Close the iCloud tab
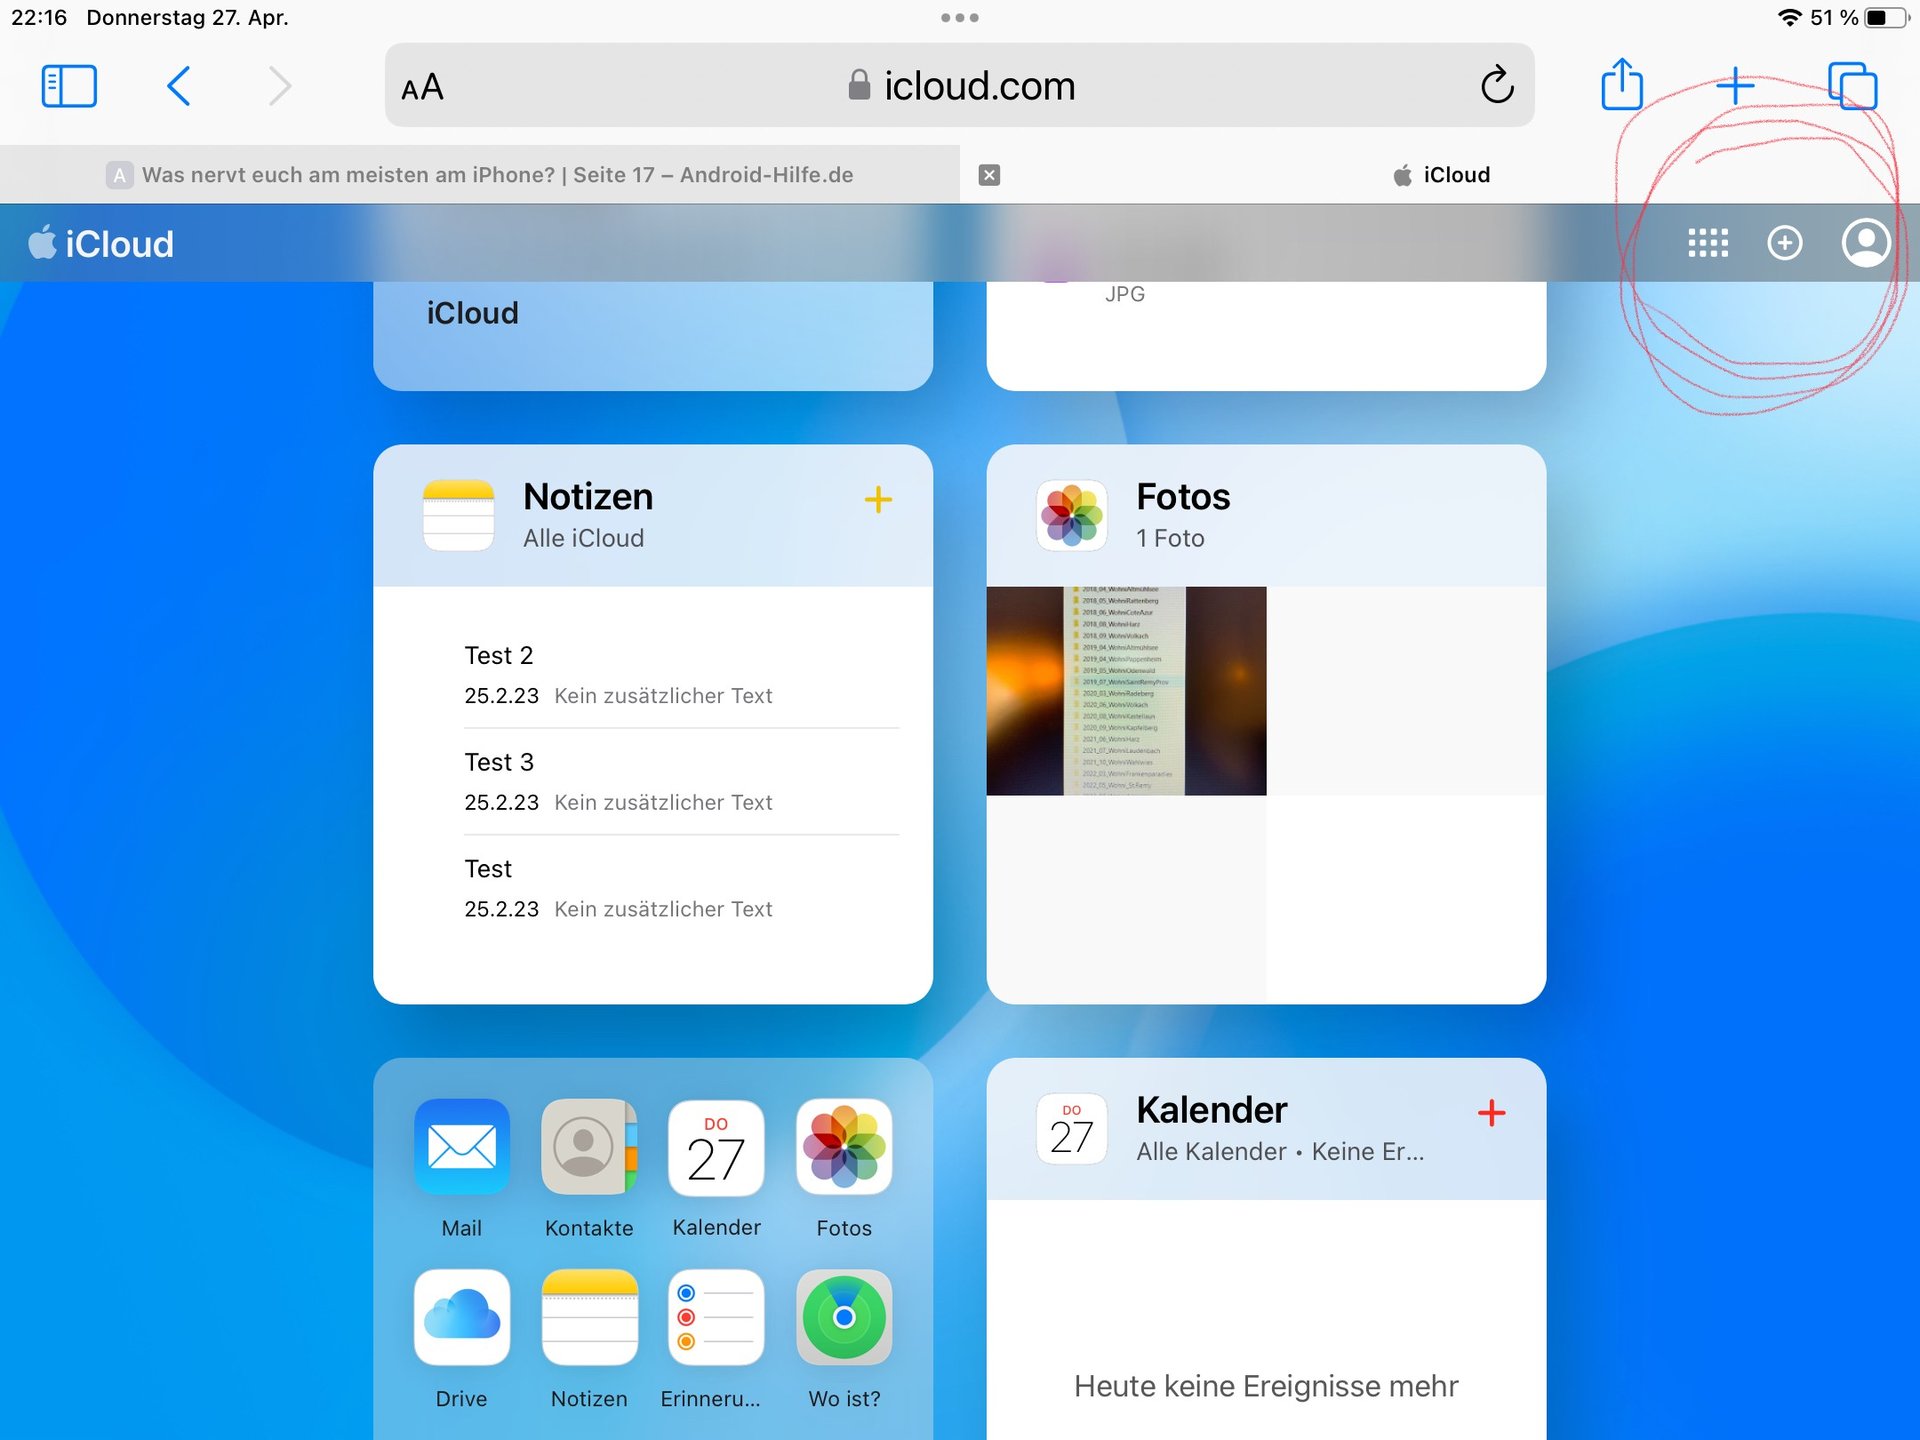This screenshot has width=1920, height=1440. (x=989, y=175)
